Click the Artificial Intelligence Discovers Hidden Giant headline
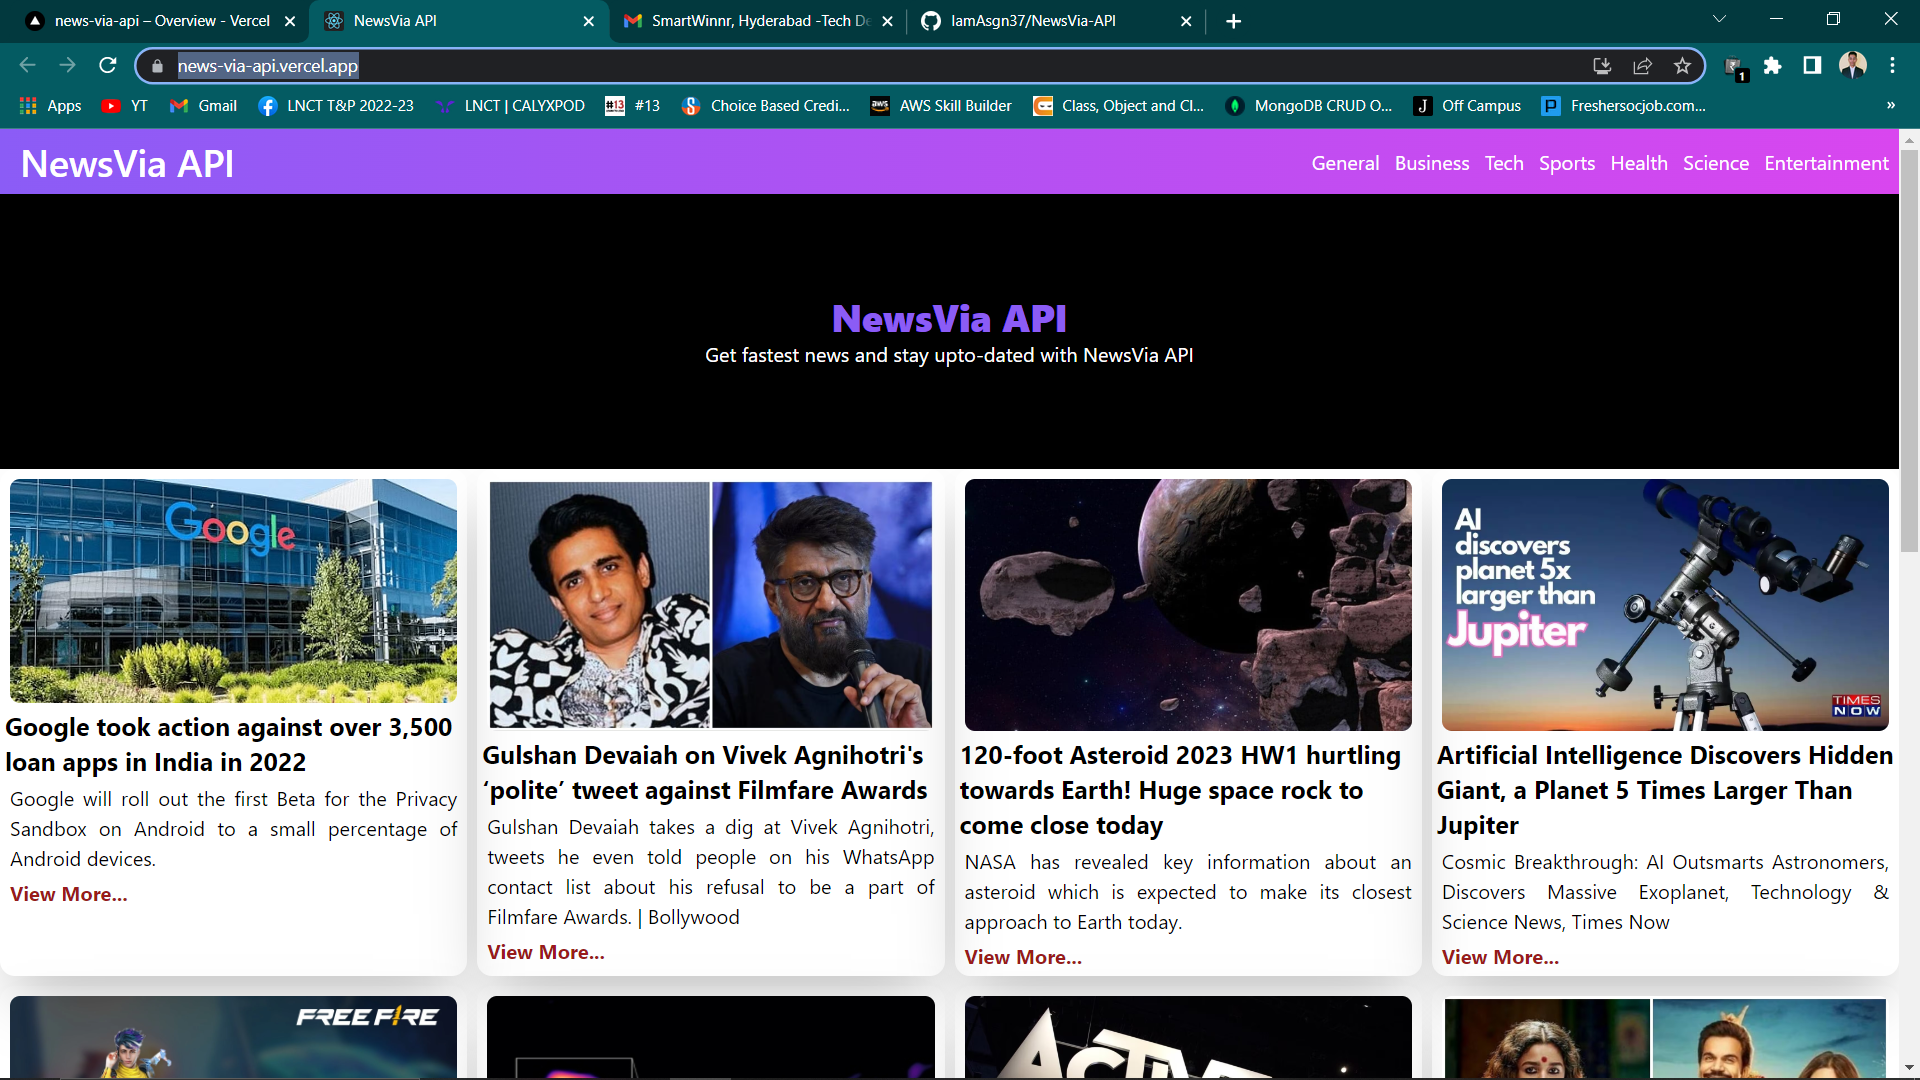The height and width of the screenshot is (1080, 1920). coord(1665,790)
